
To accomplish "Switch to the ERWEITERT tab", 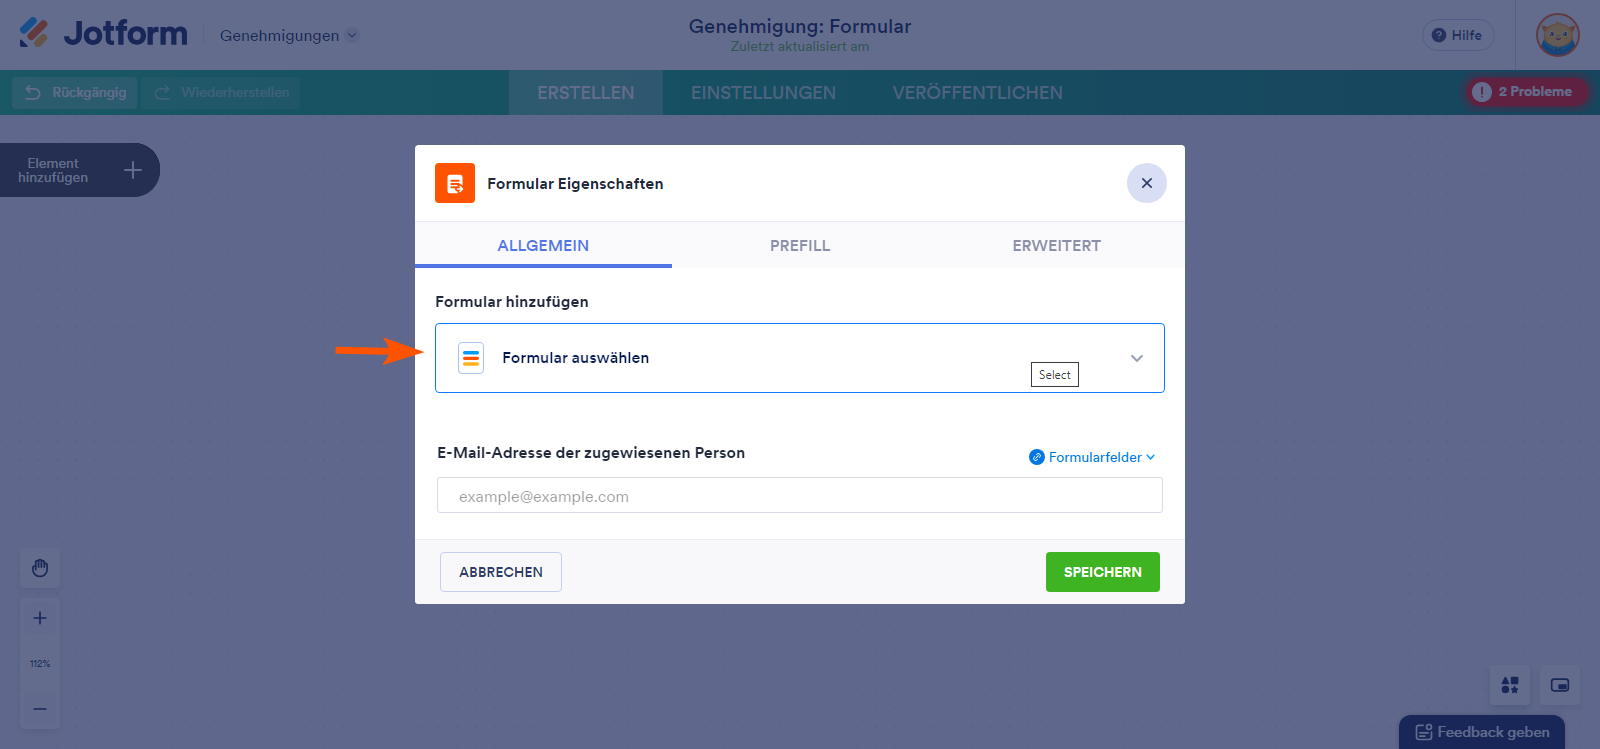I will pos(1056,245).
